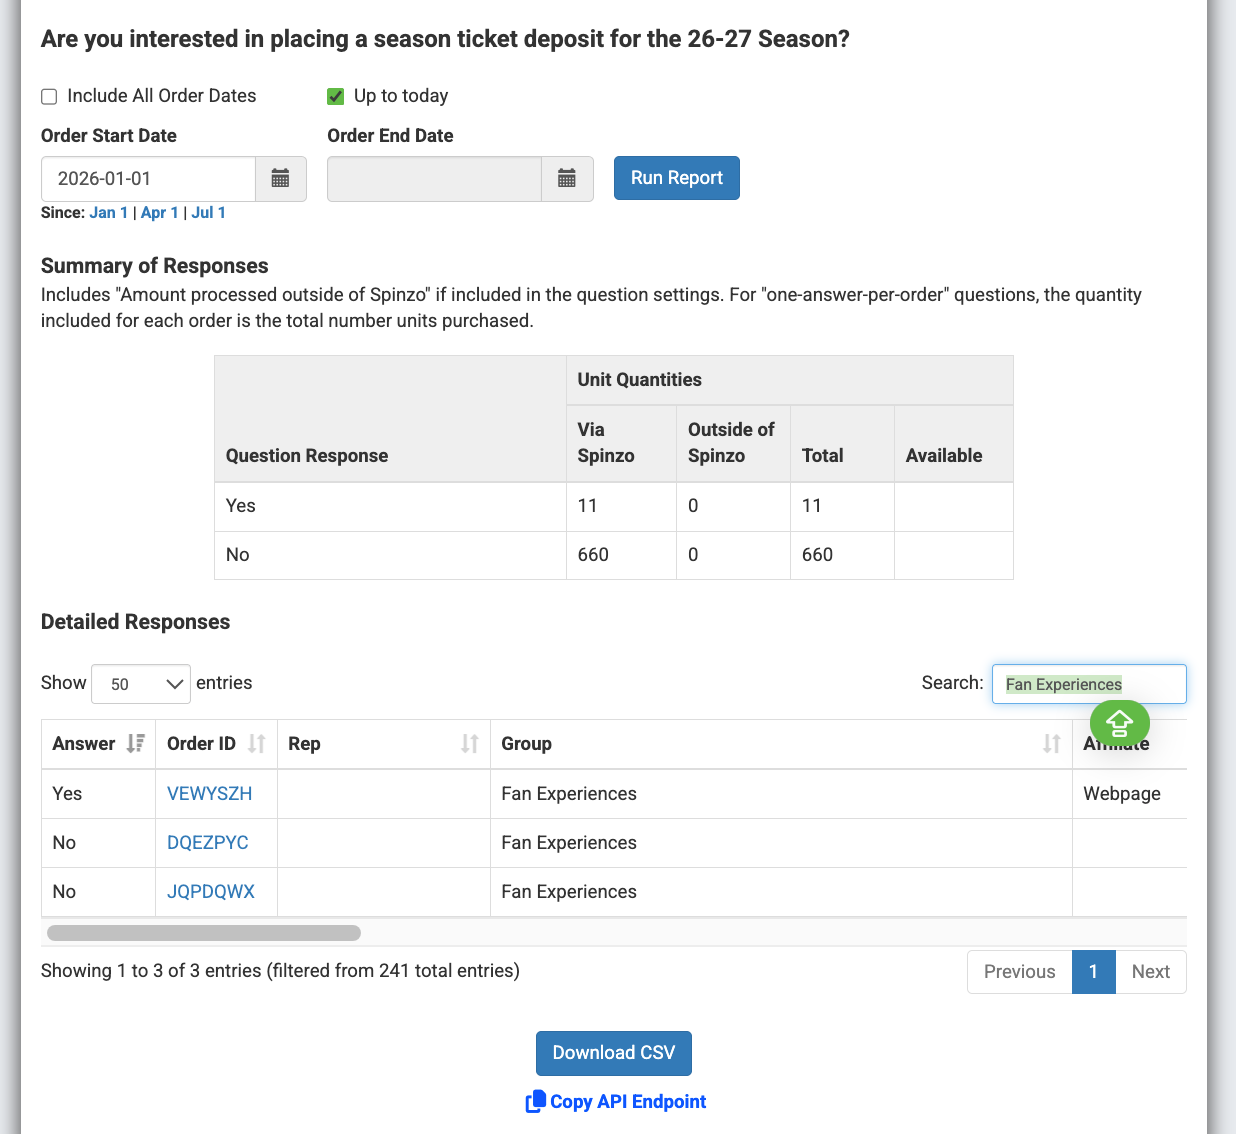Download the CSV file

613,1053
